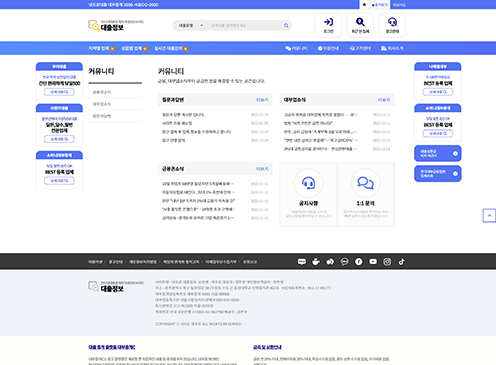
Task: Click the 1:1 문의 chat bubbles icon
Action: (366, 183)
